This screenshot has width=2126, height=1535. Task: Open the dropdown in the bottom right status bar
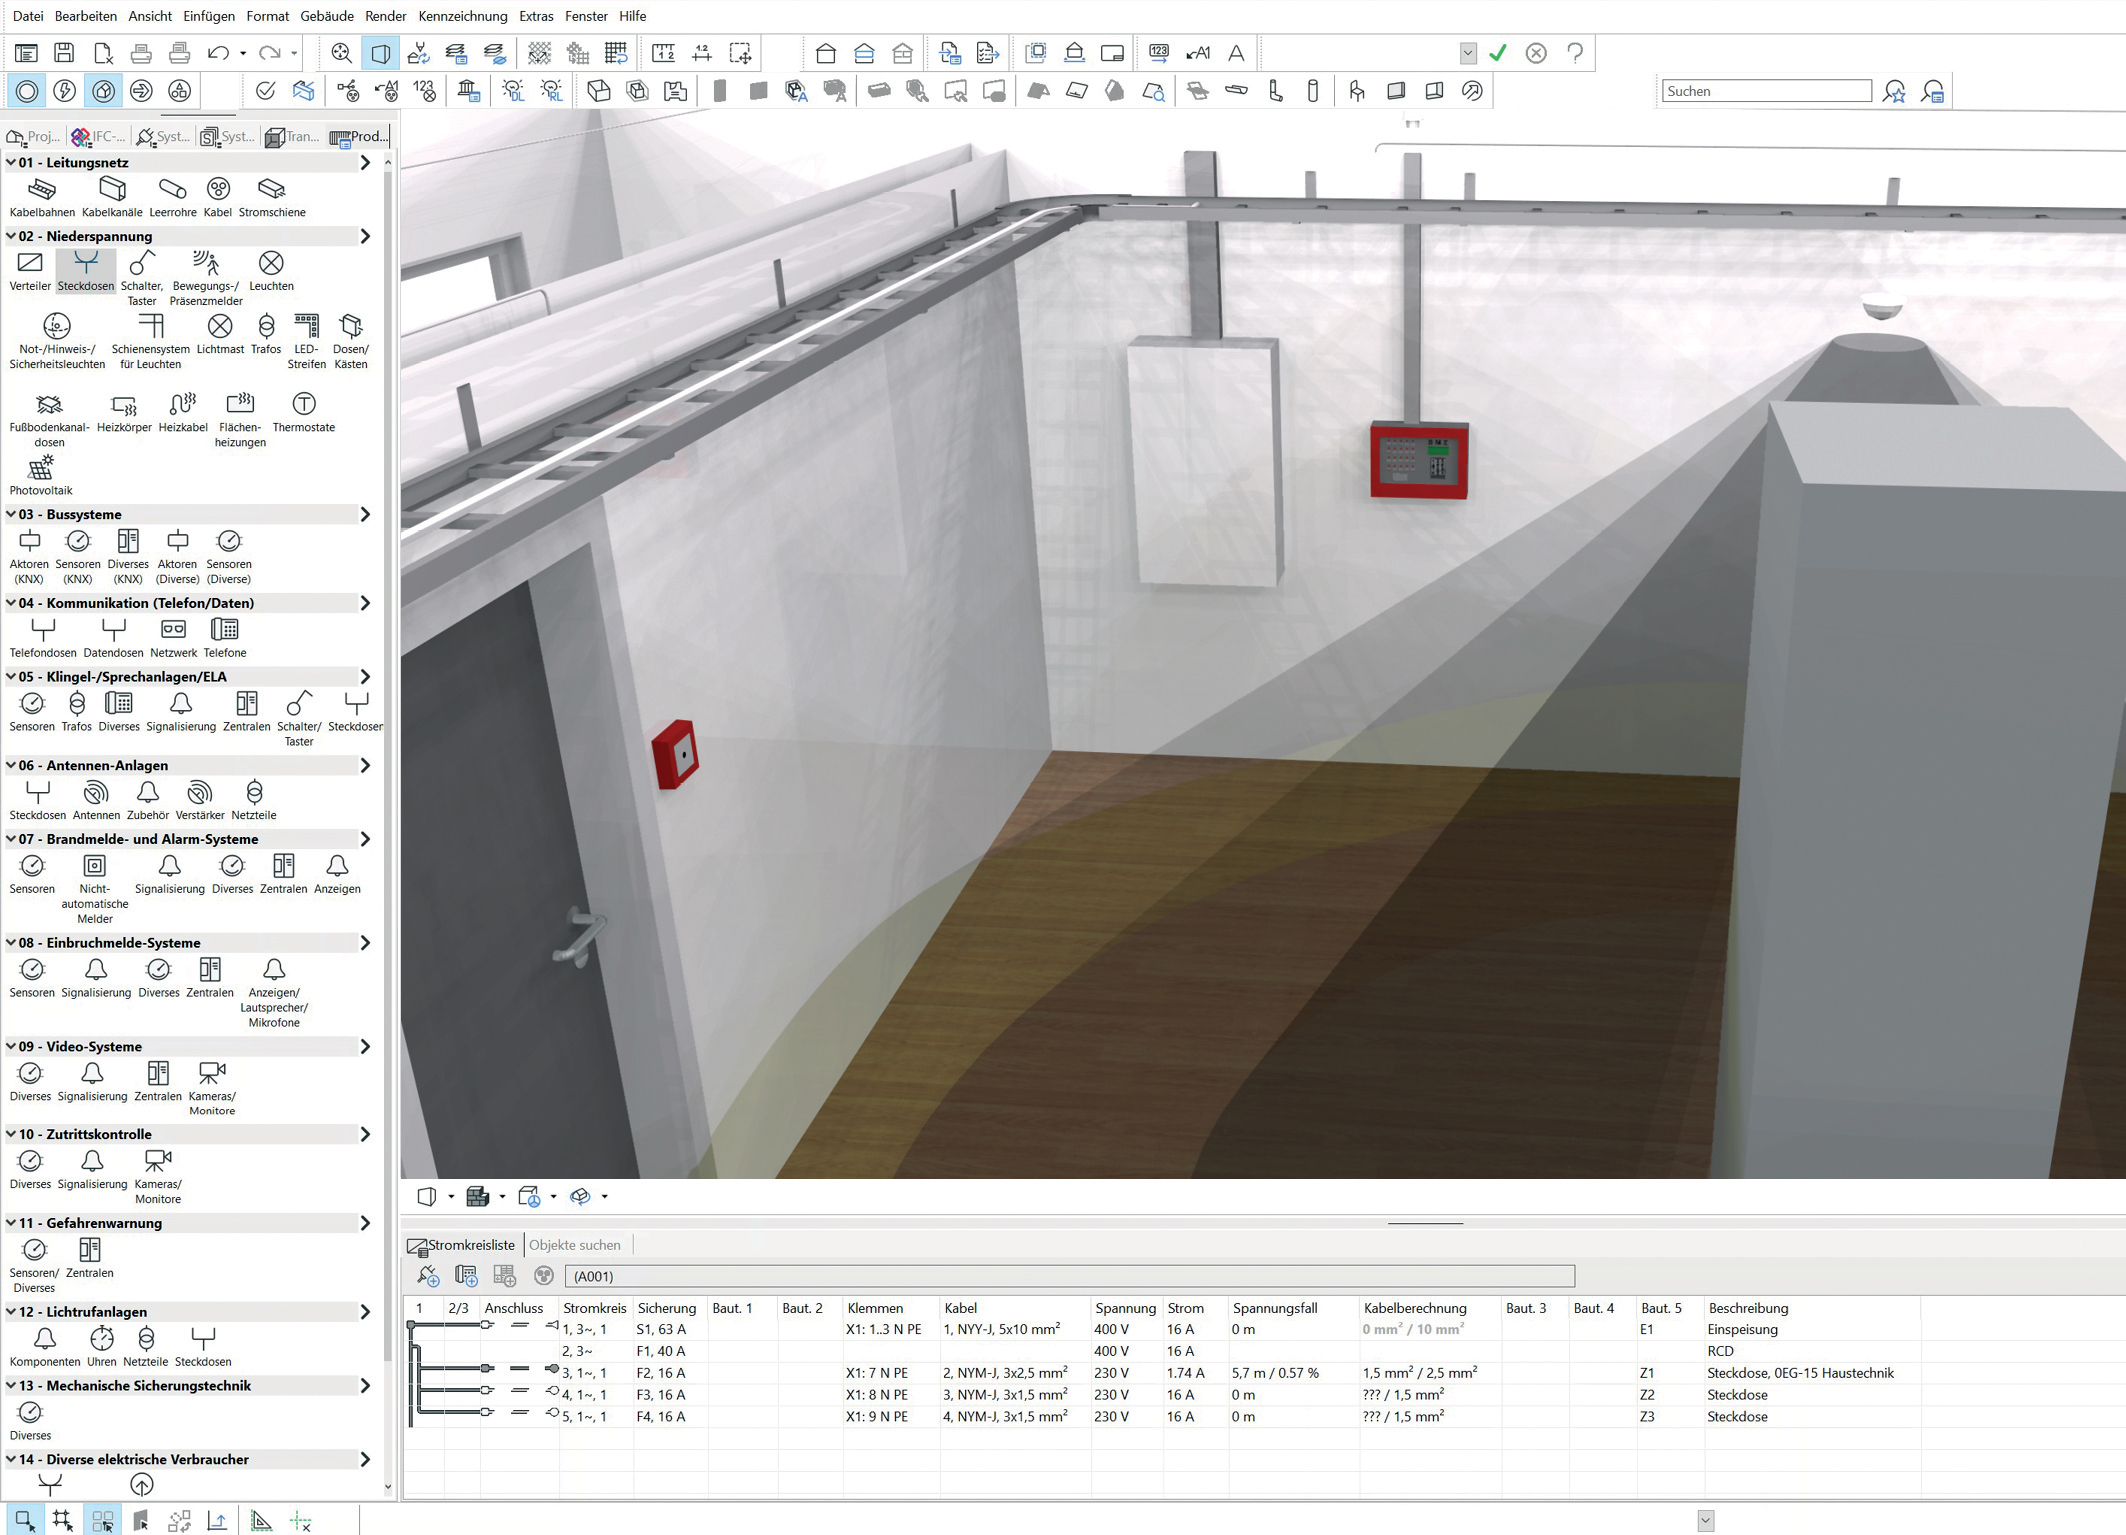(1706, 1520)
